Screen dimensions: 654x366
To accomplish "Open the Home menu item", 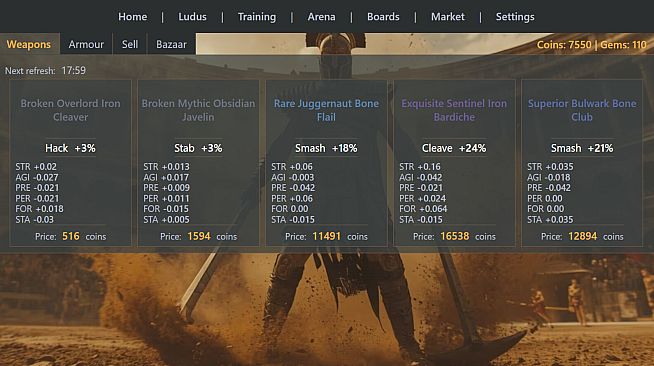I will point(132,17).
